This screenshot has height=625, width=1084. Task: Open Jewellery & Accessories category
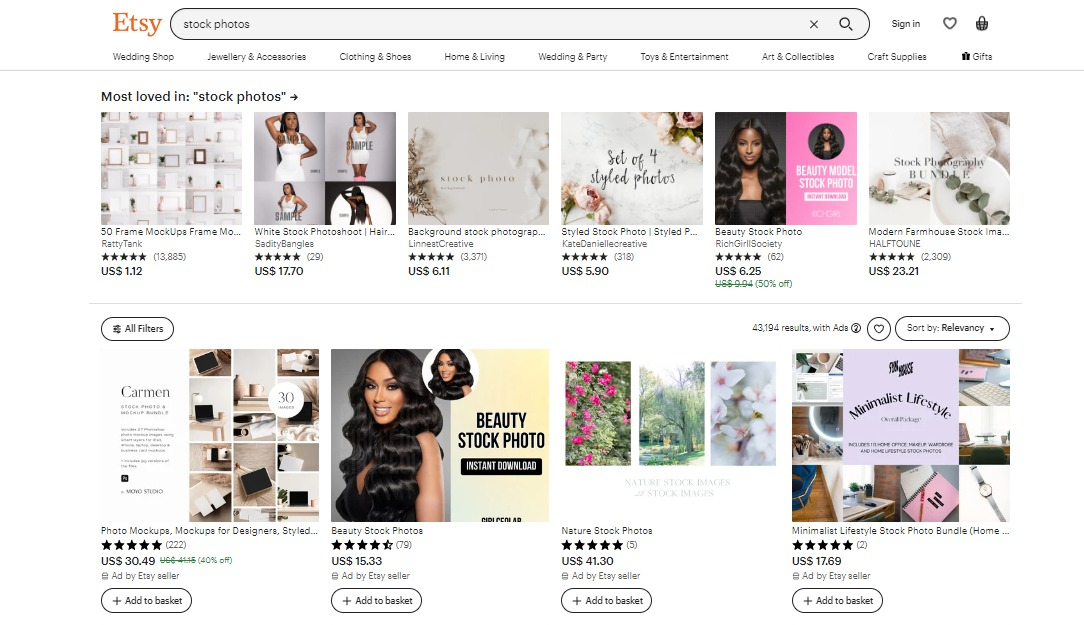click(256, 57)
